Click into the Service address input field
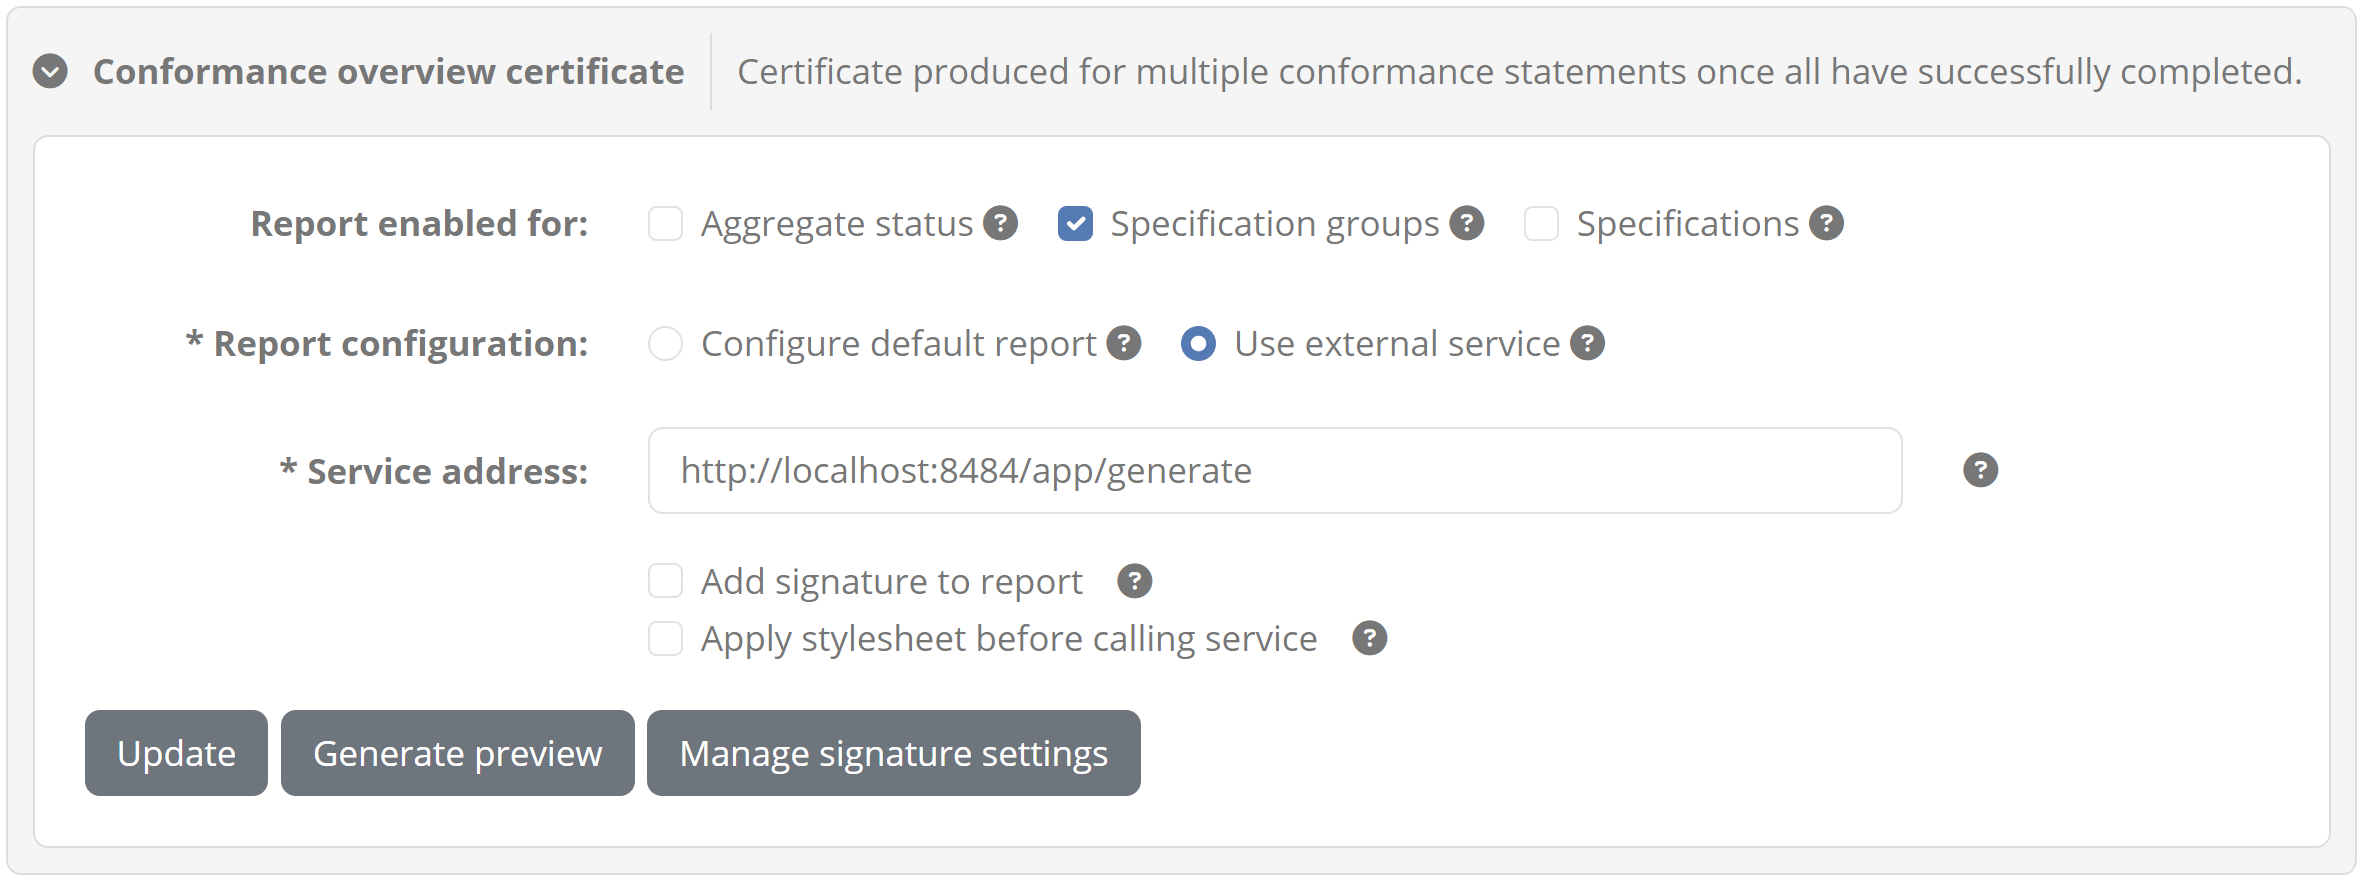This screenshot has width=2362, height=880. [x=1275, y=471]
